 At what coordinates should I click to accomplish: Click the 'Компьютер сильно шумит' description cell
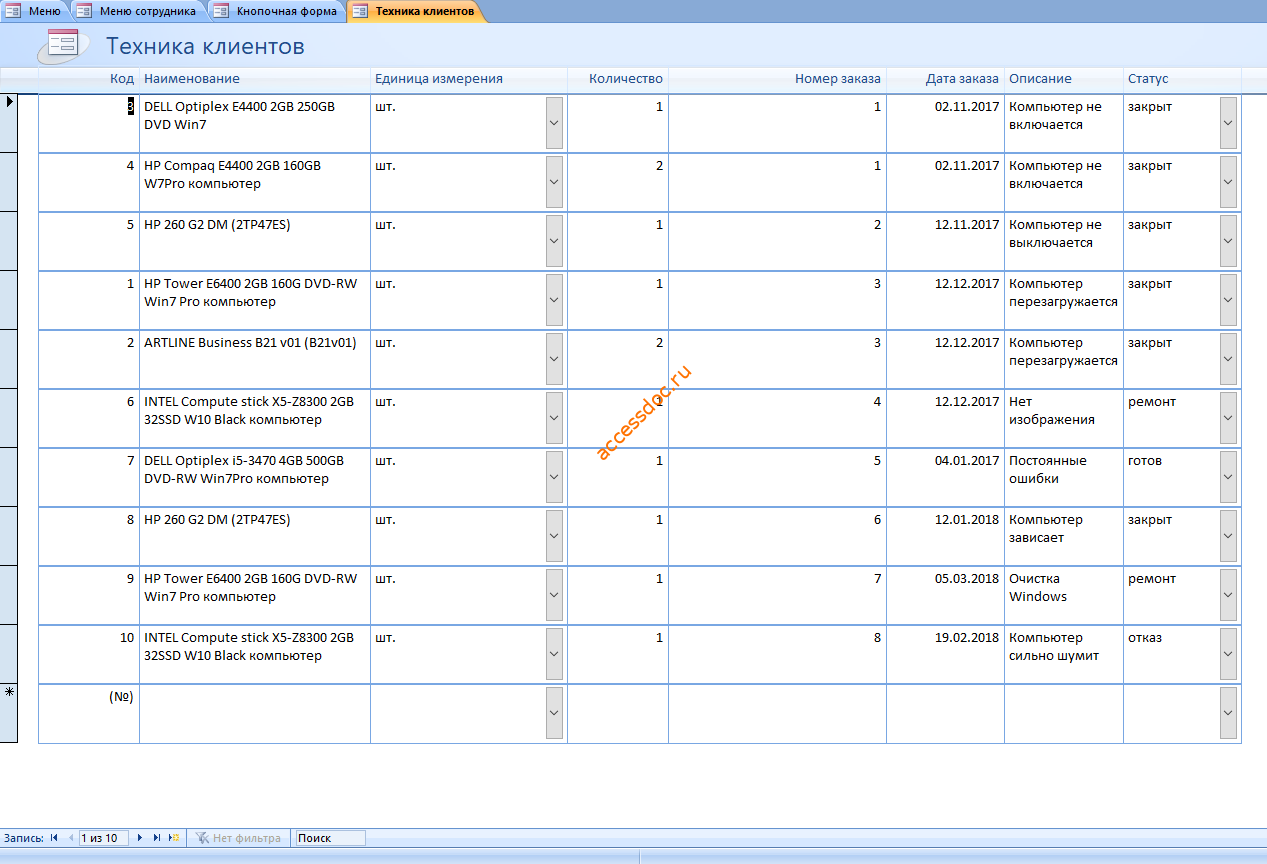click(x=1064, y=654)
